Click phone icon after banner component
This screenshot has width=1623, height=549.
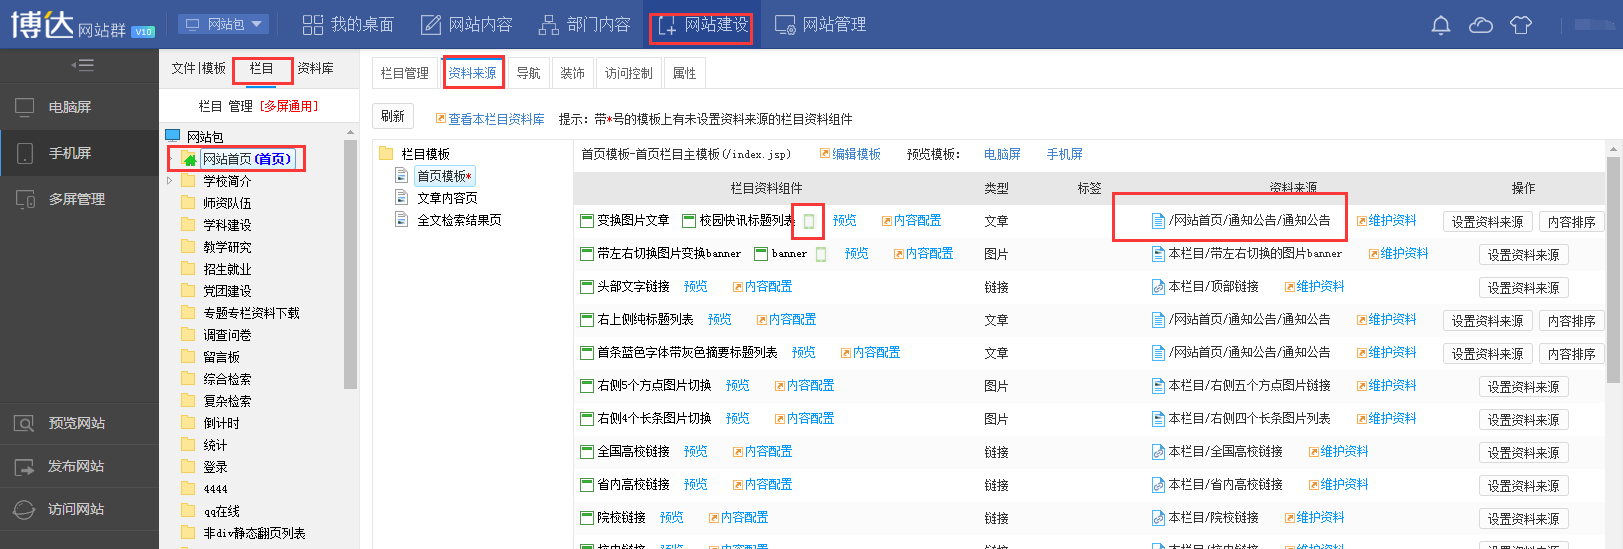(821, 254)
